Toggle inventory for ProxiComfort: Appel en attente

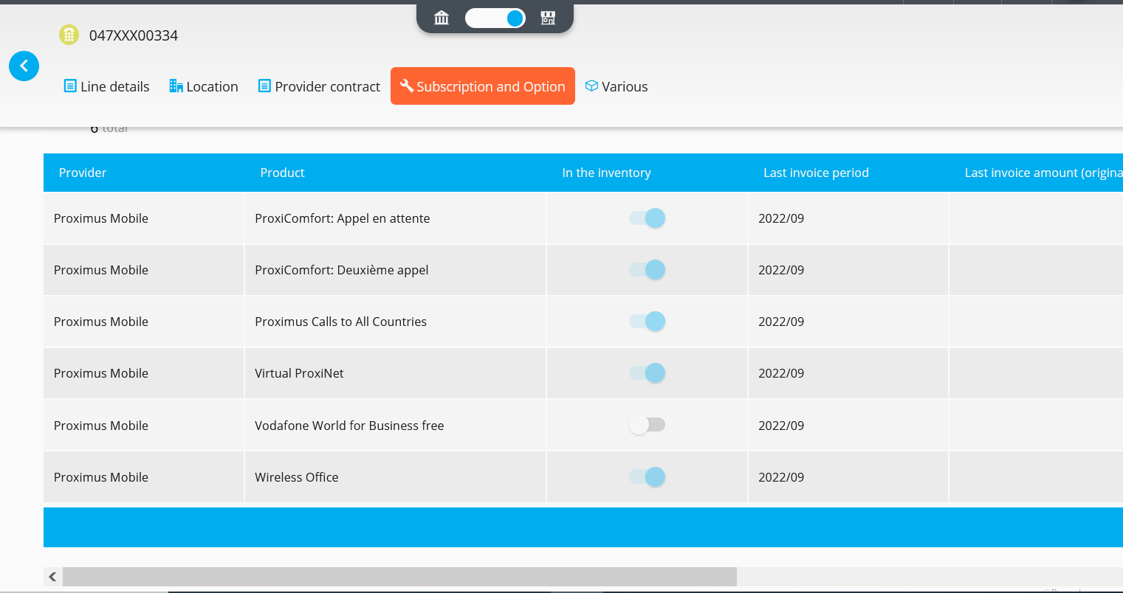[x=647, y=218]
